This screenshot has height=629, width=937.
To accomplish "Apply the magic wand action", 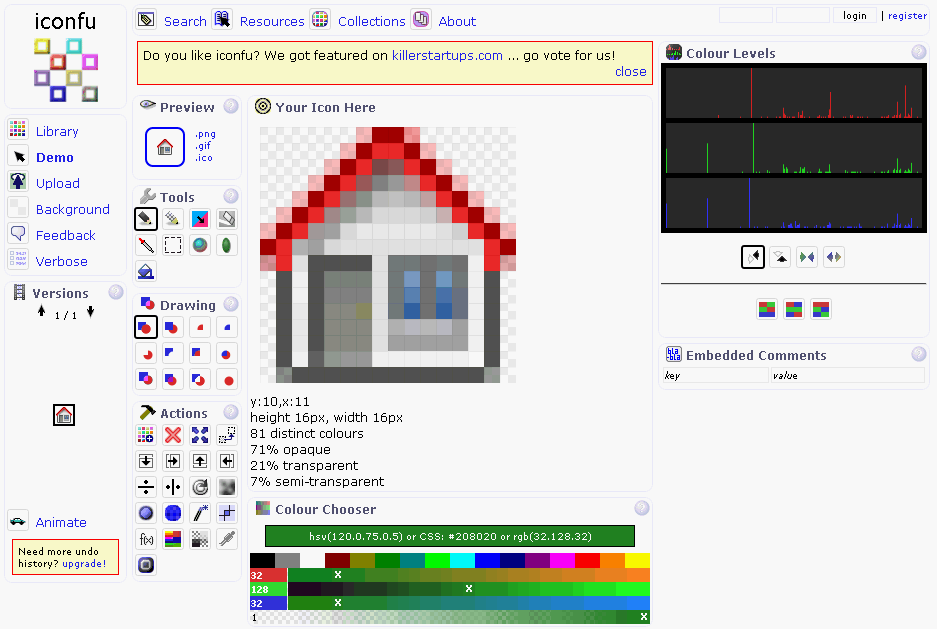I will click(199, 513).
